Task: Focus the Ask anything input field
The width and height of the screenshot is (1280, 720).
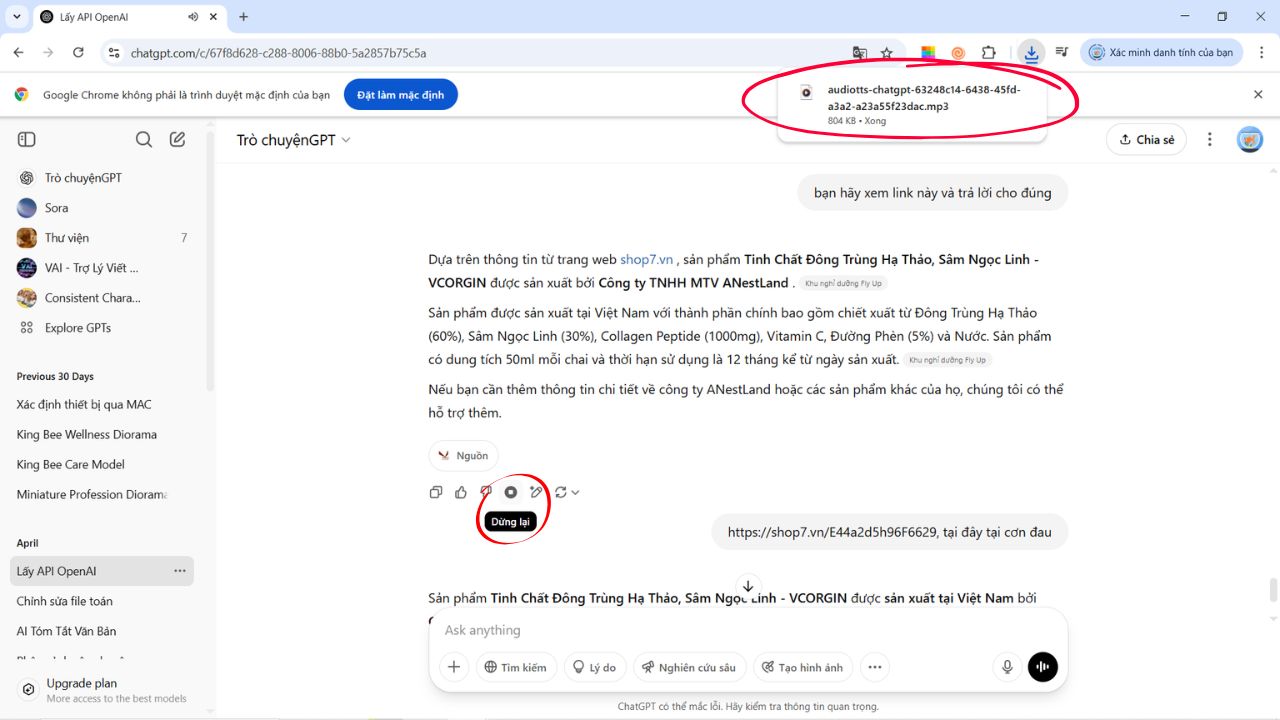Action: (x=748, y=630)
